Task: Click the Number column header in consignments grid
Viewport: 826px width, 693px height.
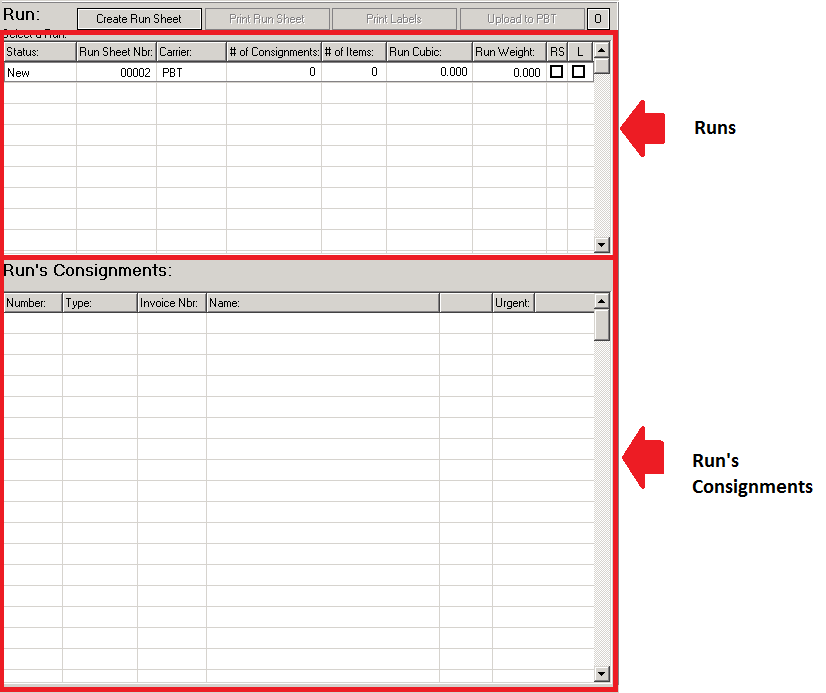Action: tap(33, 303)
